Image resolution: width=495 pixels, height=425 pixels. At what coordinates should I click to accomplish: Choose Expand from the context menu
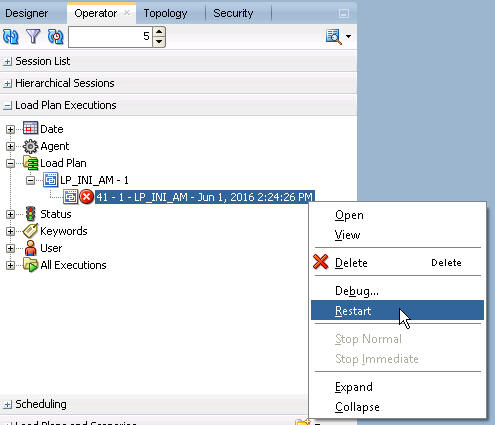(x=397, y=387)
